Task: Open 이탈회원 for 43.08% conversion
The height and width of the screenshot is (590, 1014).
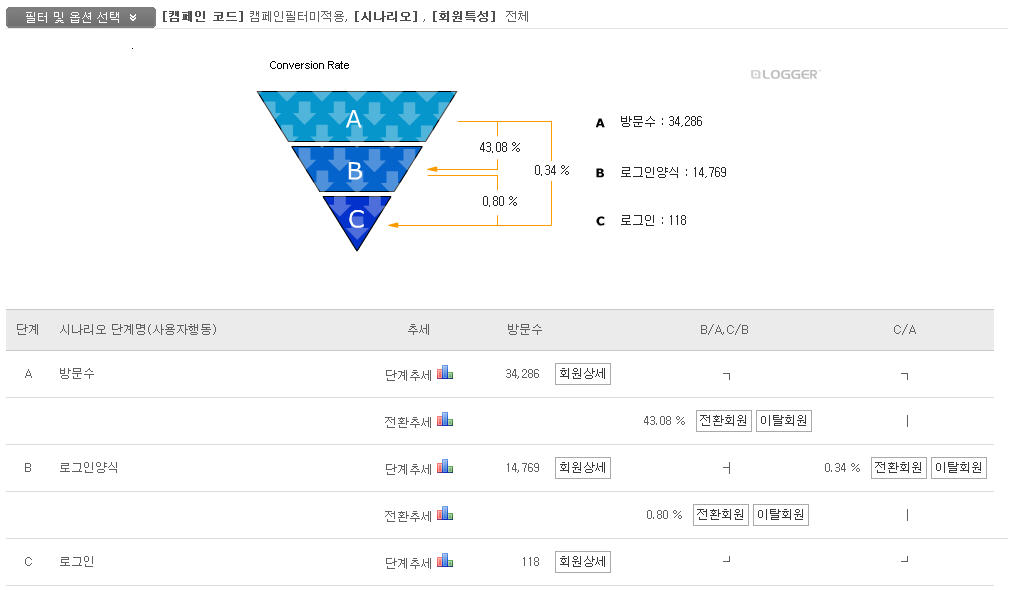Action: tap(783, 421)
